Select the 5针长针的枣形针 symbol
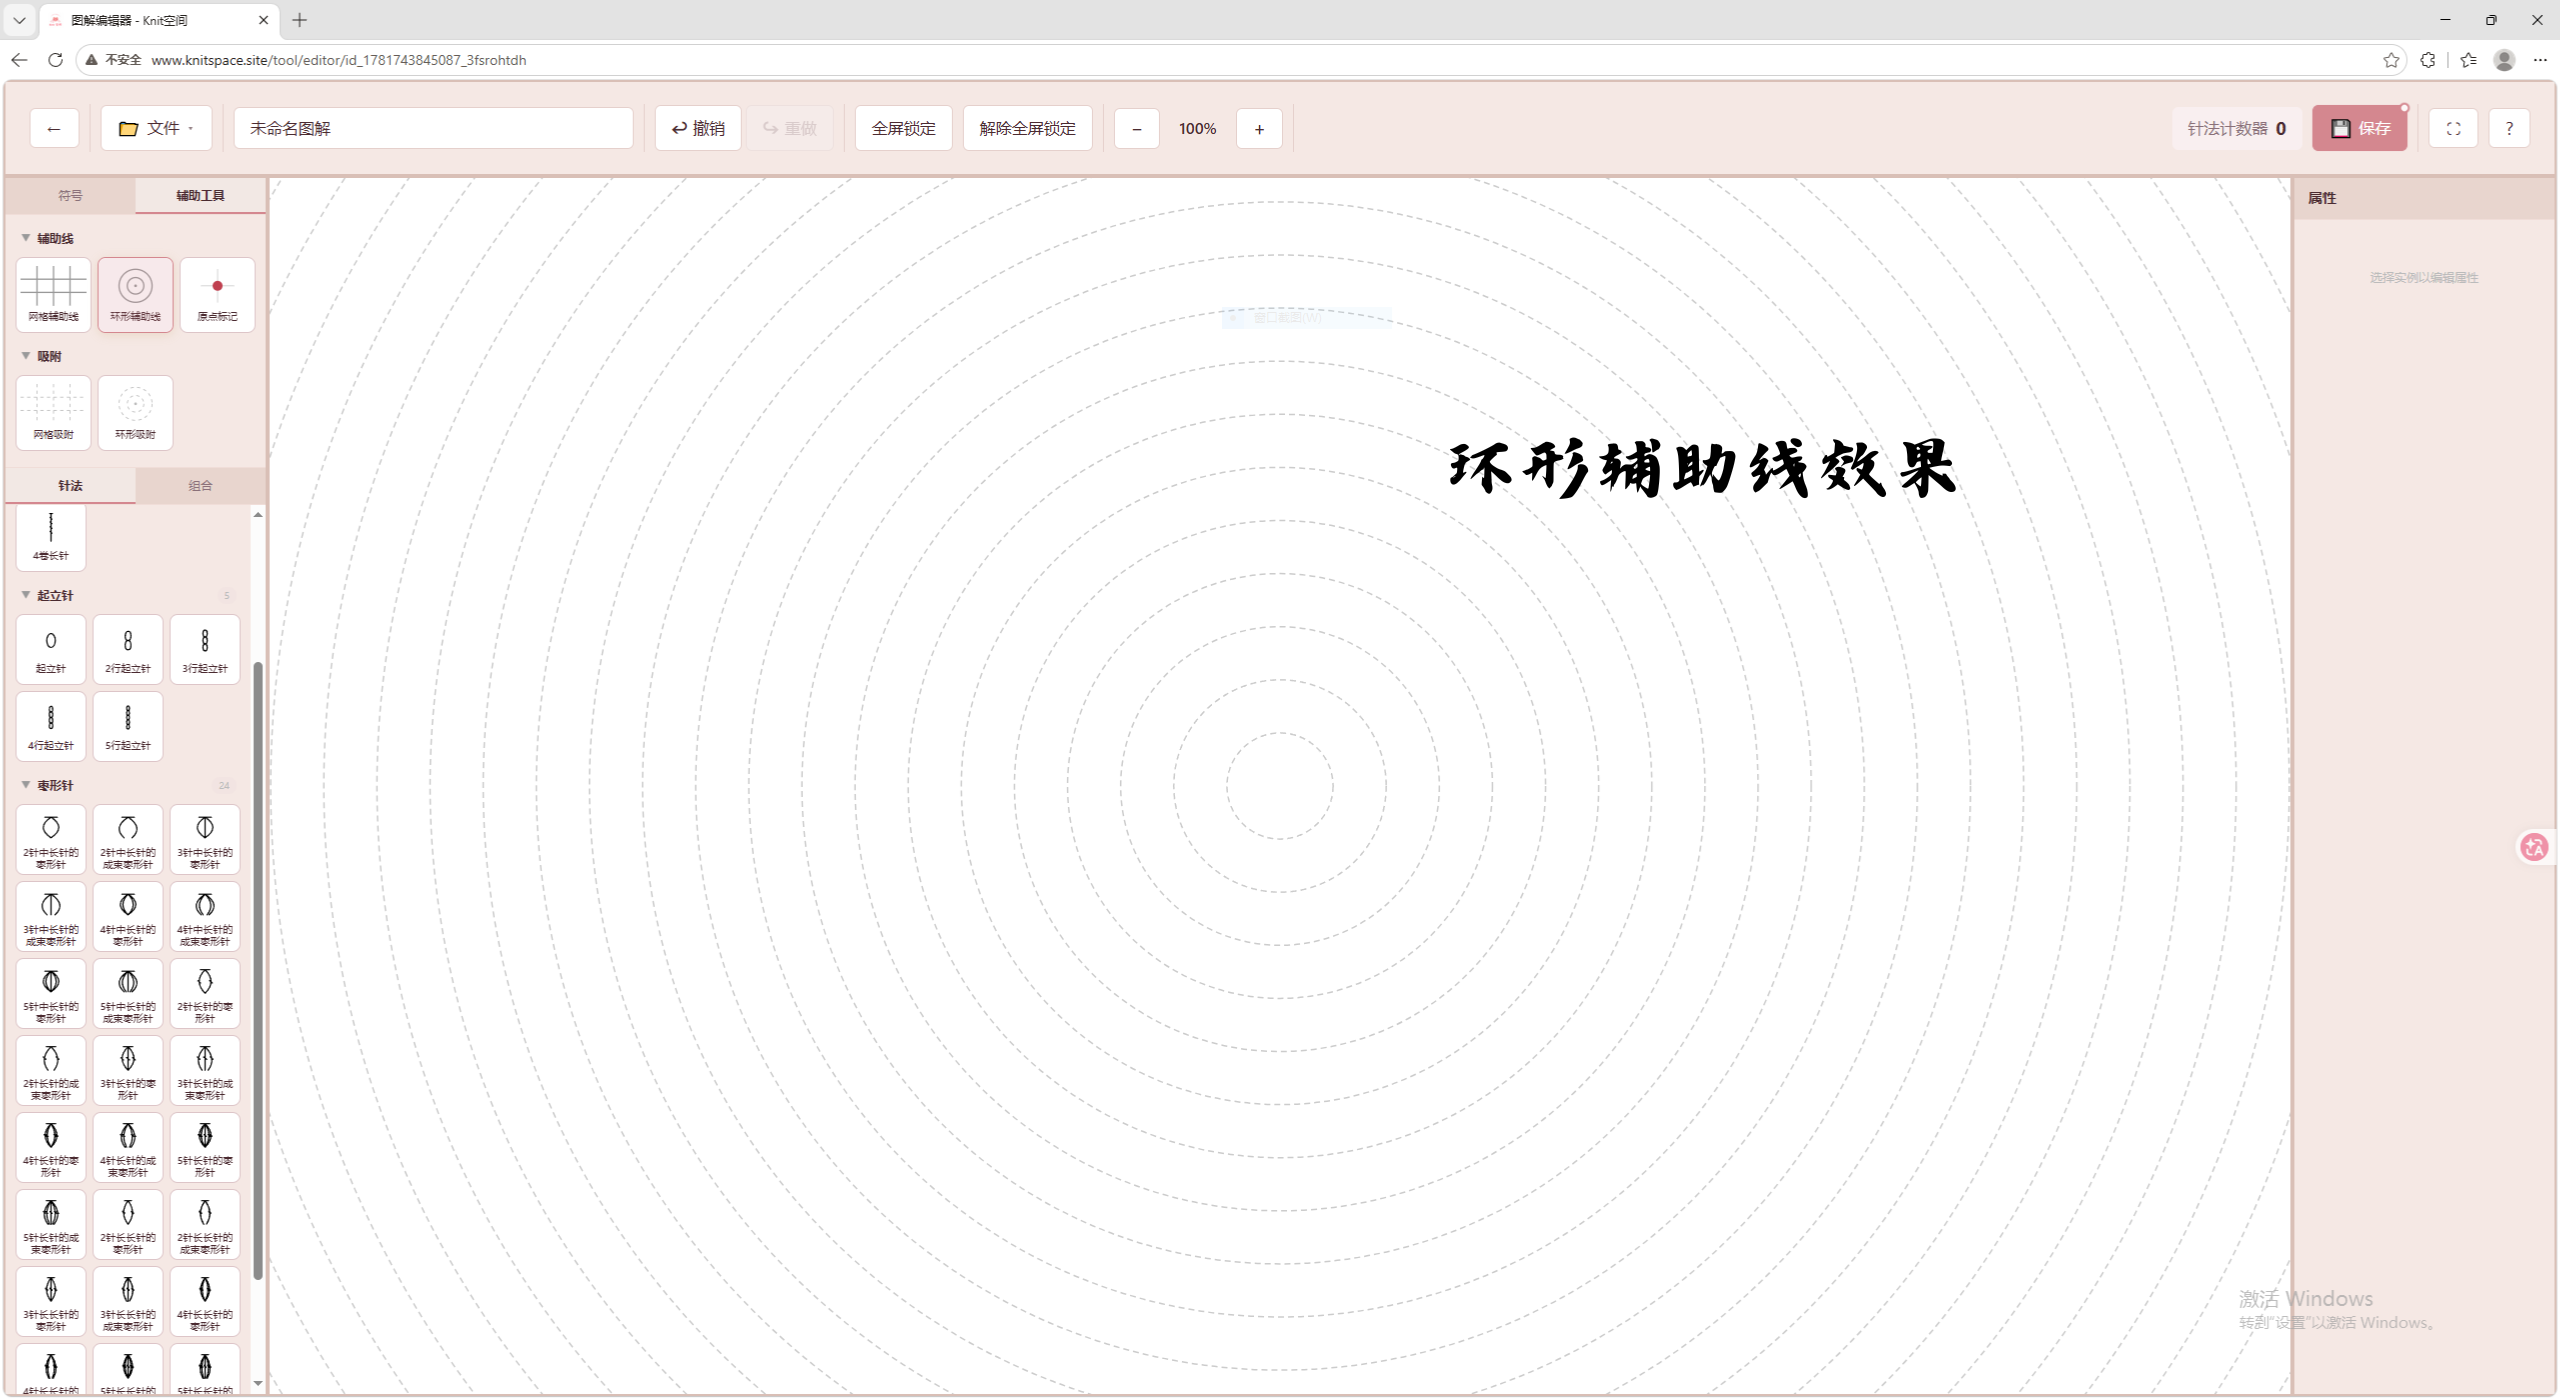 point(205,1147)
